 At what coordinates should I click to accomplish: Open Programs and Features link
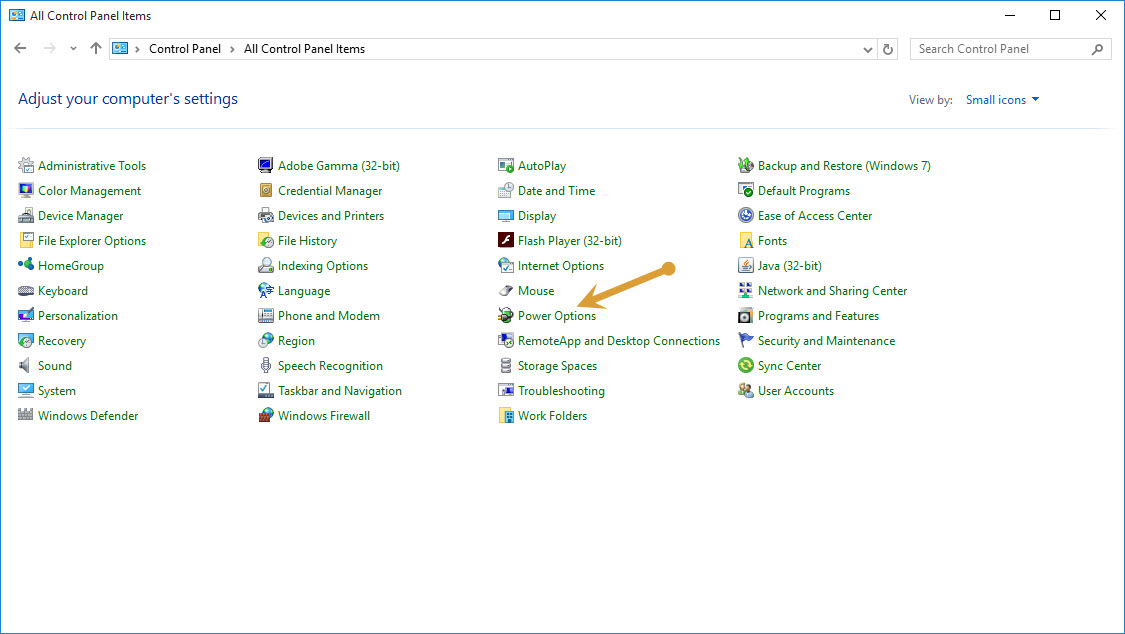[818, 316]
